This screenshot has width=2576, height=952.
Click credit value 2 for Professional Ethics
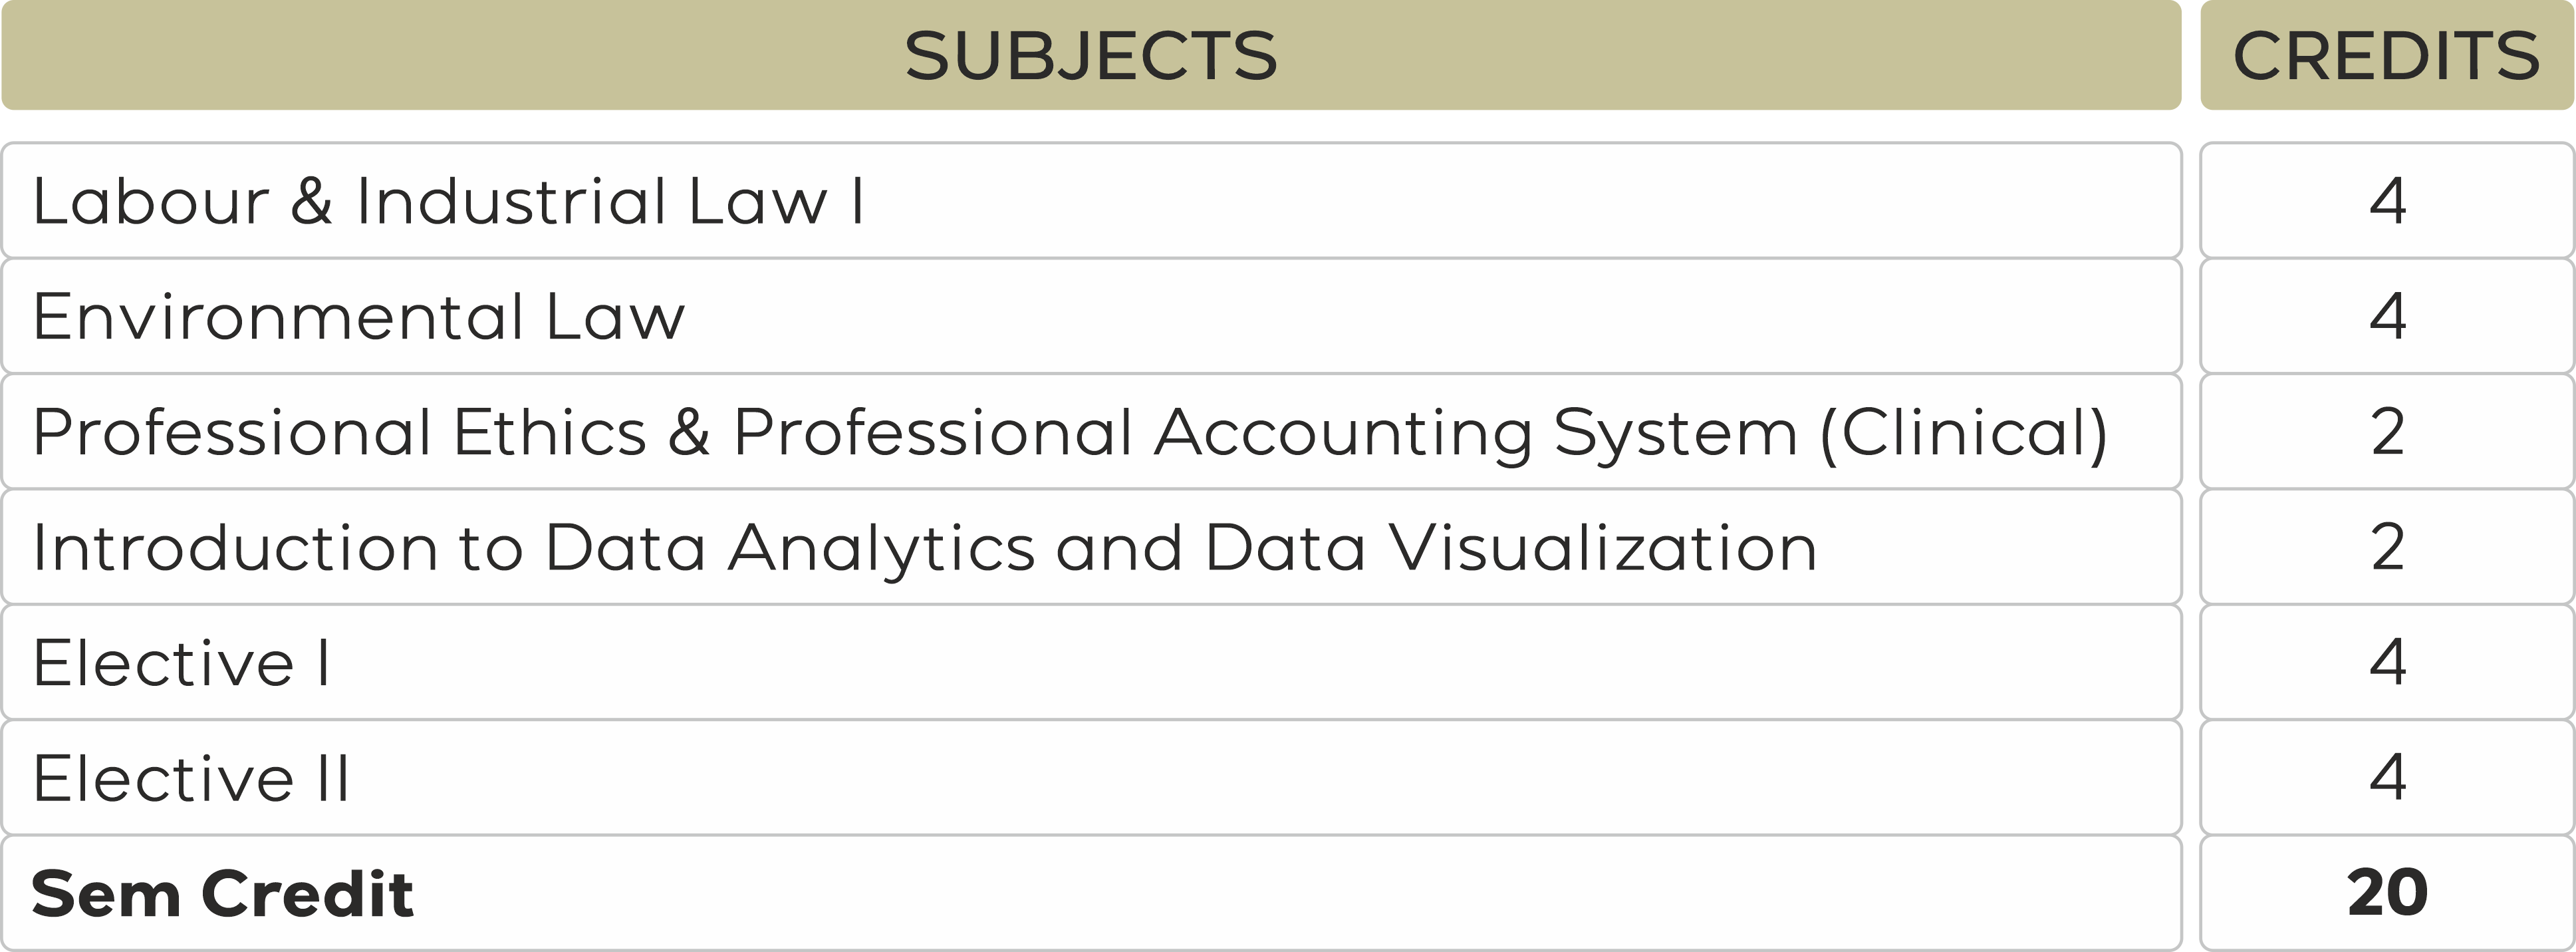2387,432
